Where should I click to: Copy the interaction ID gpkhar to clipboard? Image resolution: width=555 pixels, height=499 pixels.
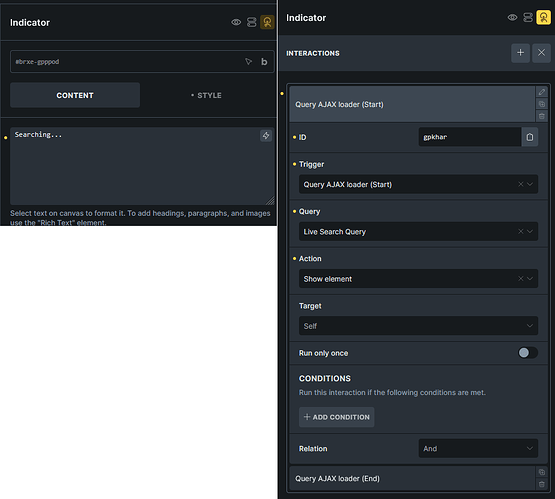(x=530, y=137)
